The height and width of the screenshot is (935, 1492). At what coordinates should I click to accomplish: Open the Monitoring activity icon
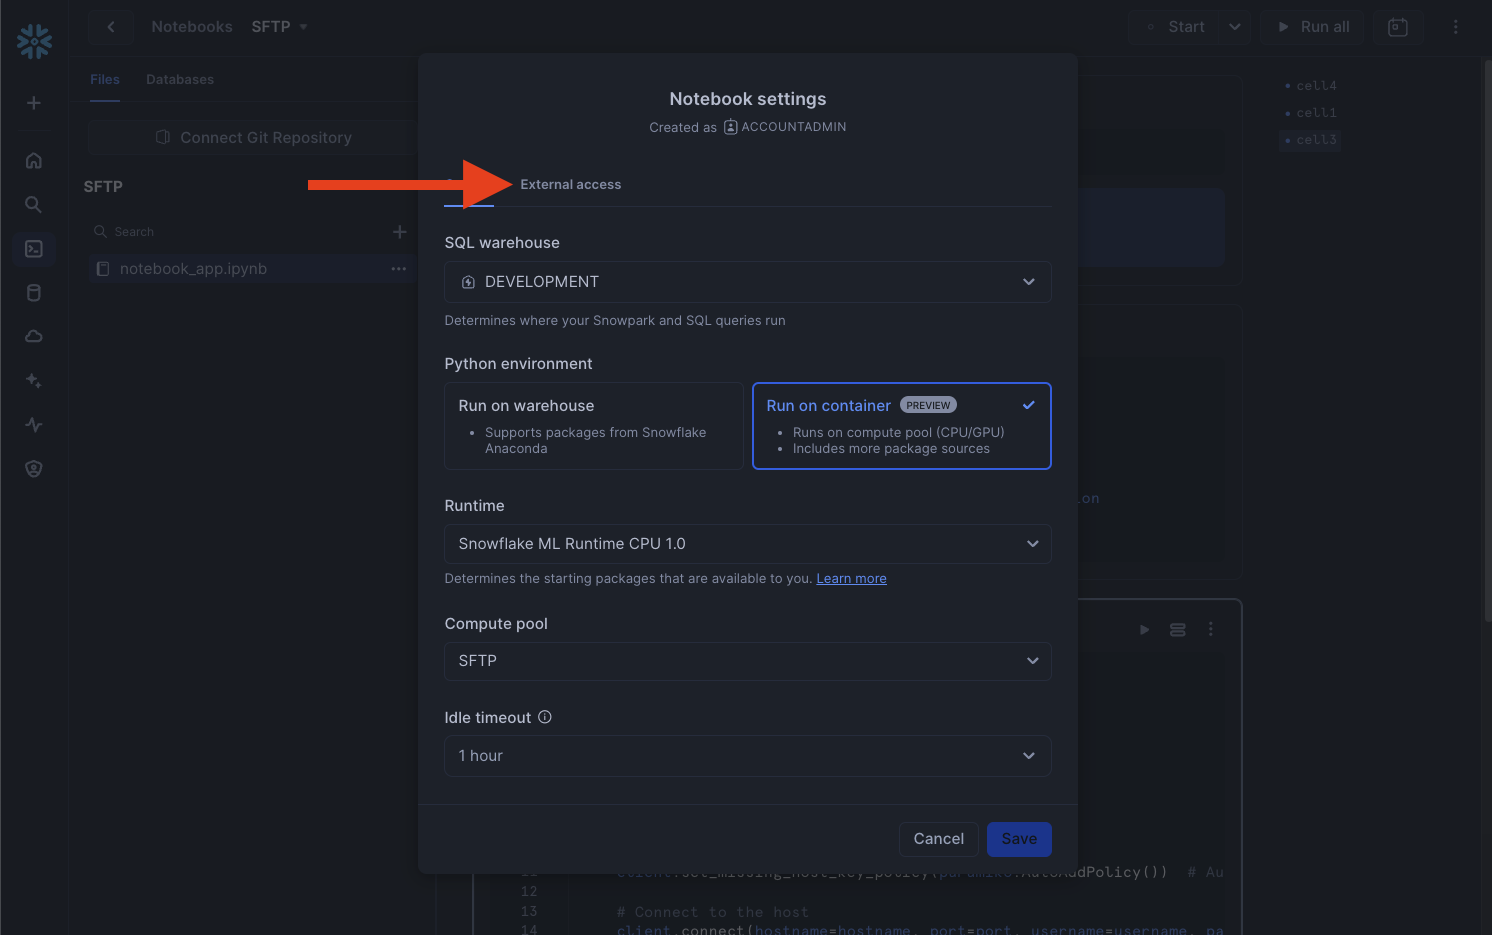tap(33, 425)
